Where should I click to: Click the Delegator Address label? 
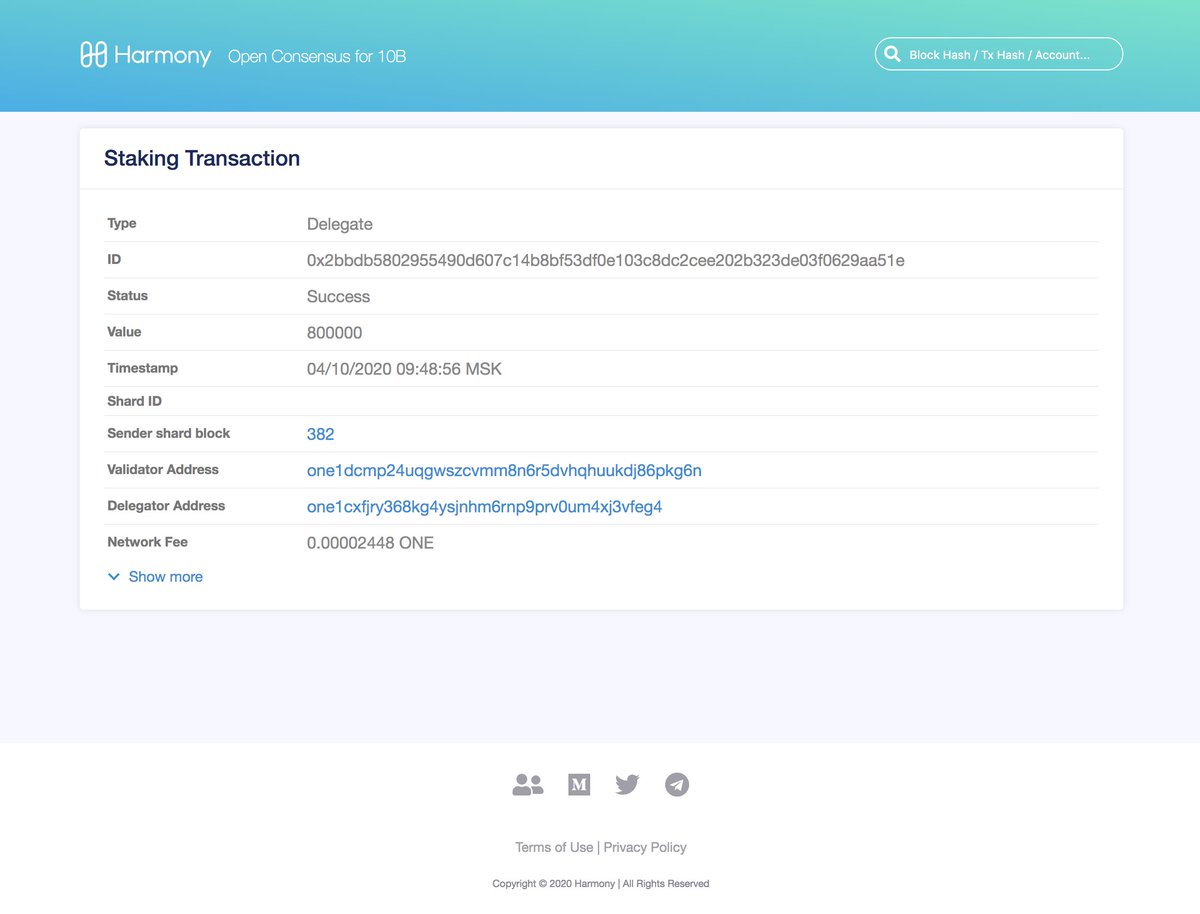166,506
